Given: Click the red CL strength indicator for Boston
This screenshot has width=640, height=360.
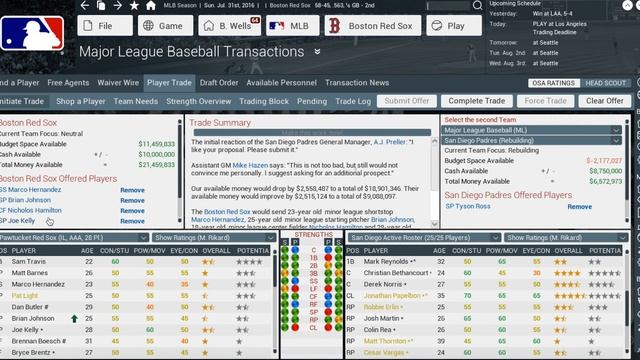Looking at the screenshot, I should pos(295,327).
